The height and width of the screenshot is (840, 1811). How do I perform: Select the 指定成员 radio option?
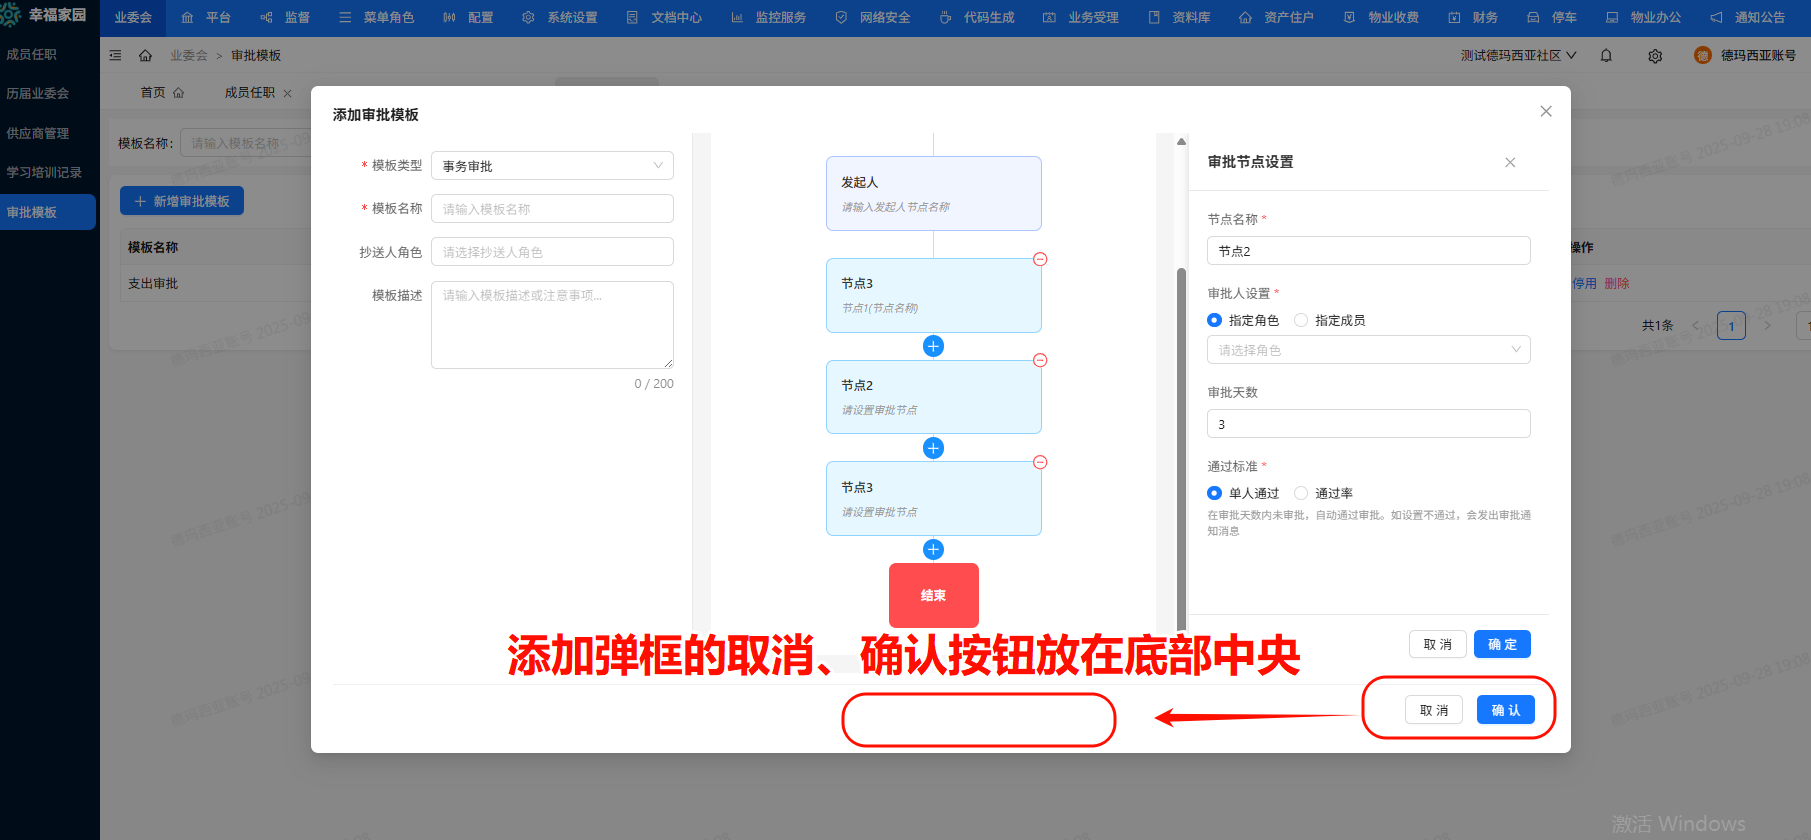[x=1301, y=320]
